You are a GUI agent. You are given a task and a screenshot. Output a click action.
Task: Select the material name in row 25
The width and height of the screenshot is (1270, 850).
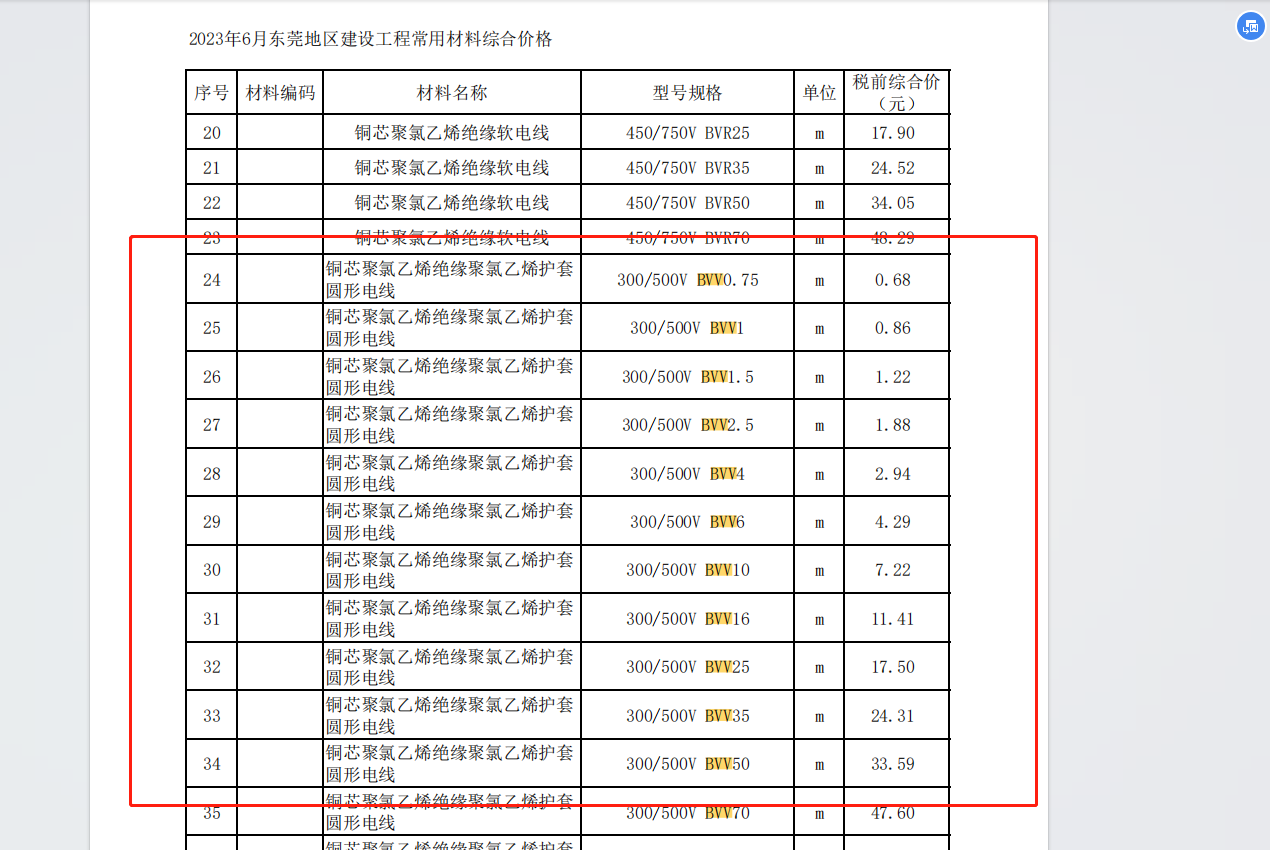tap(450, 328)
